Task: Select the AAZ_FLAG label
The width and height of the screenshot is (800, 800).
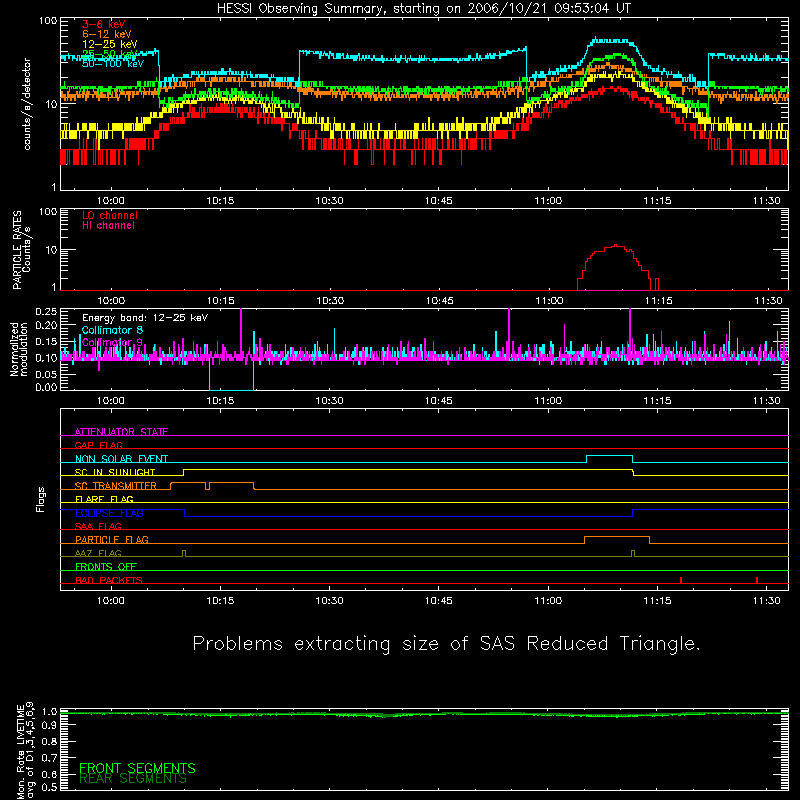Action: point(98,553)
